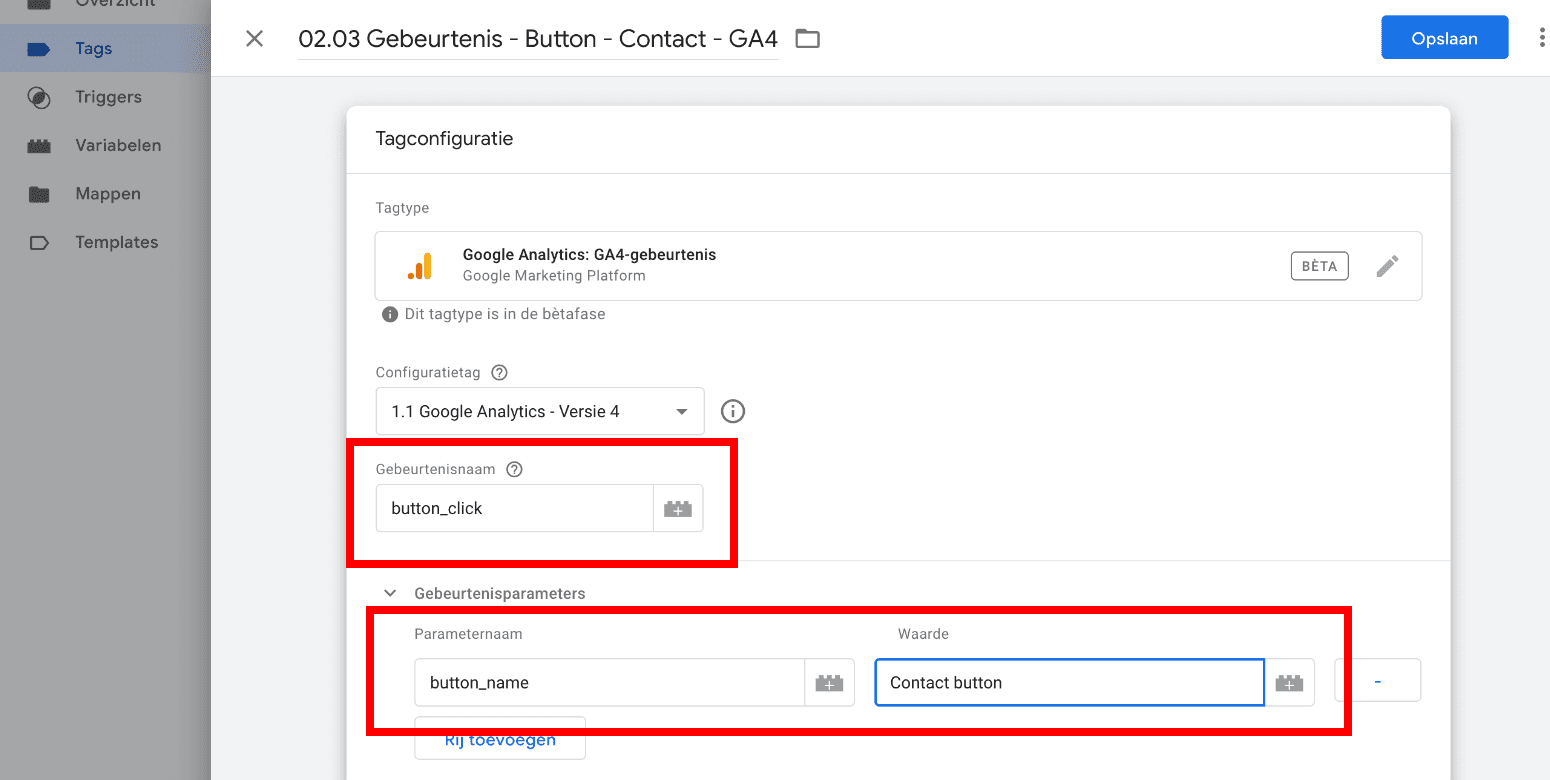Click the Variabelen brick icon in sidebar
The width and height of the screenshot is (1550, 780).
38,146
